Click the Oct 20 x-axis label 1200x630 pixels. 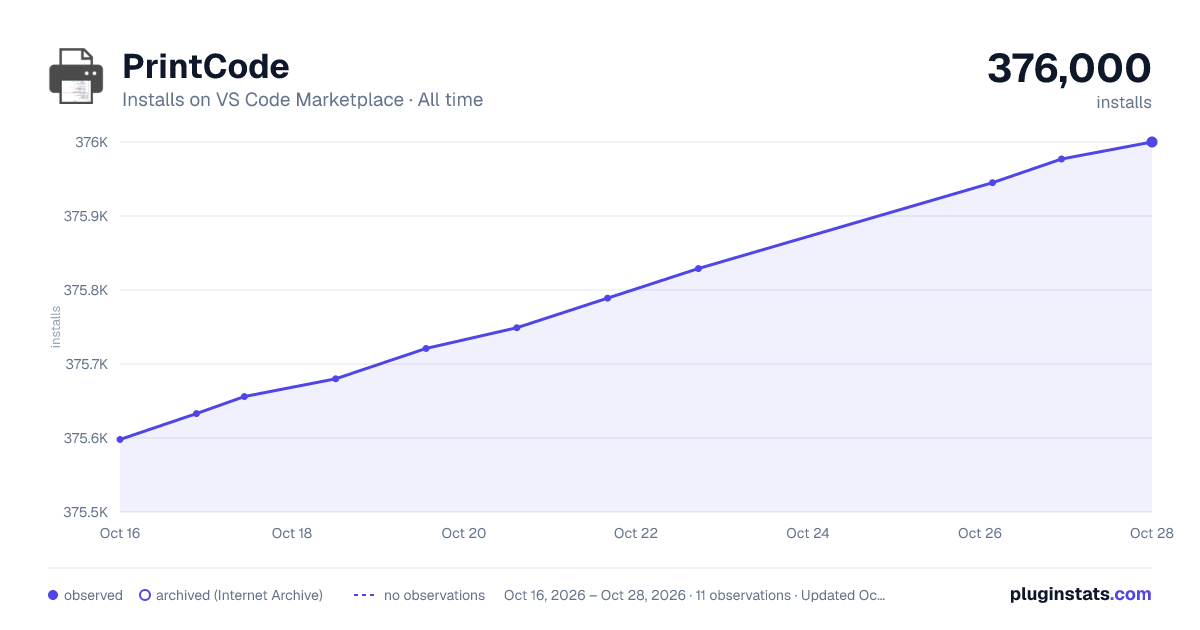[x=464, y=533]
